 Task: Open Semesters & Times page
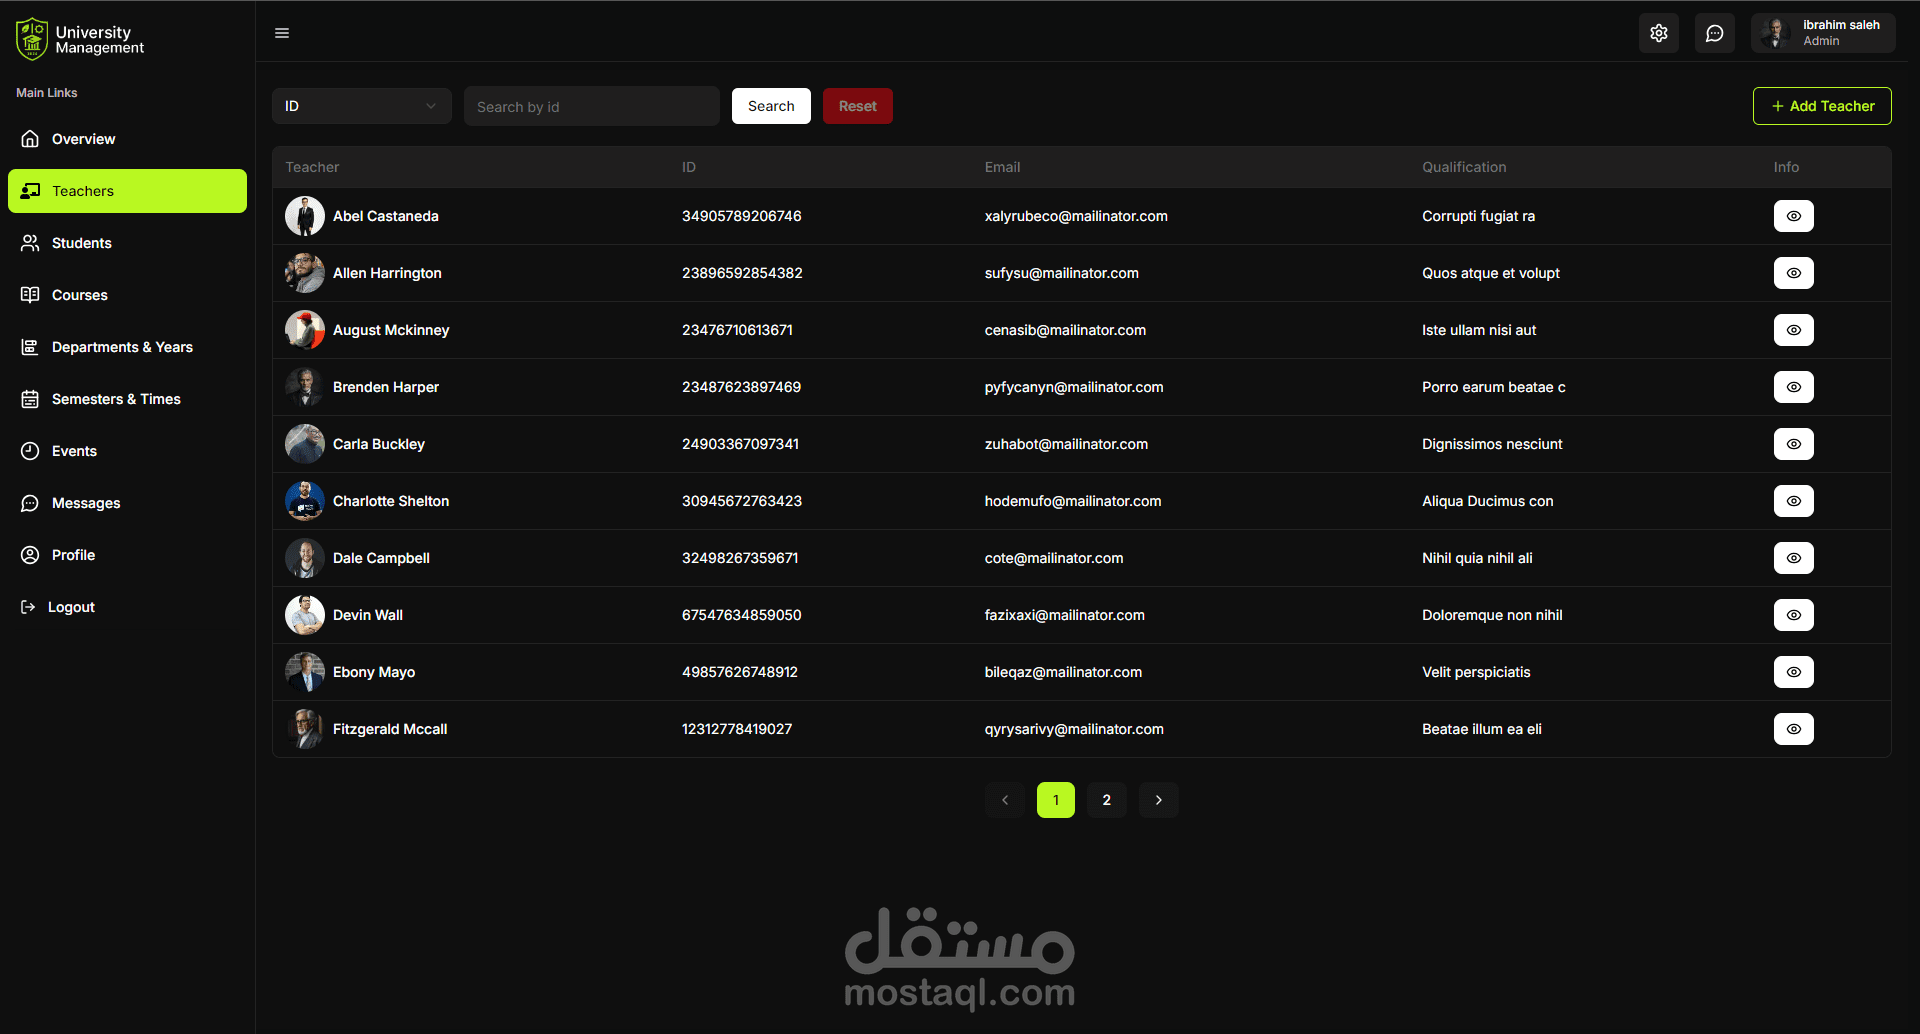click(x=127, y=399)
